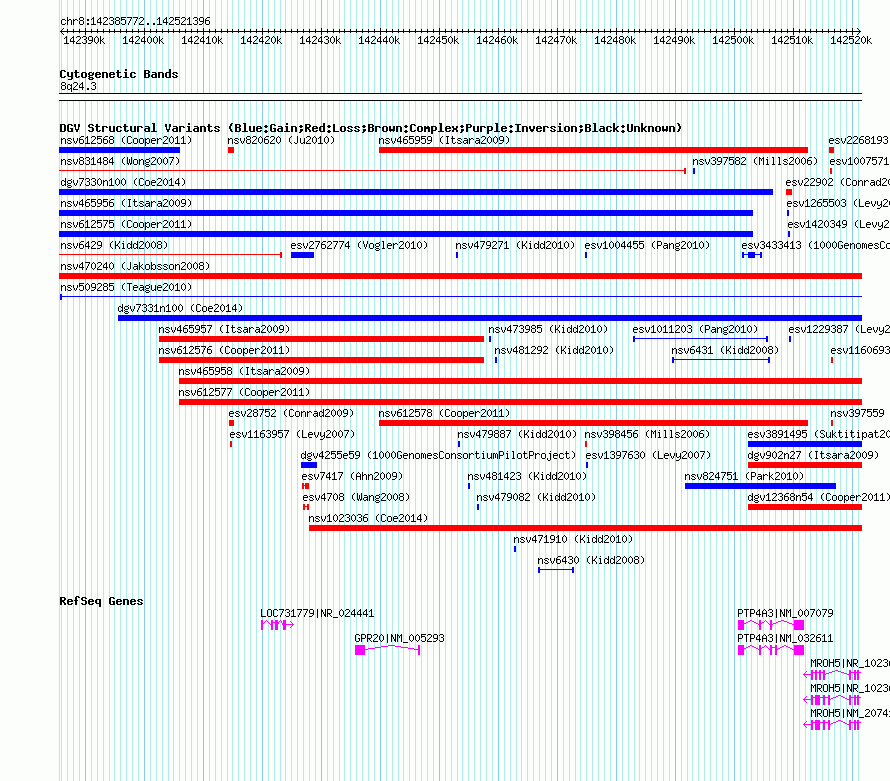The image size is (890, 781).
Task: Click the Cytogenetic Bands track title
Action: (x=119, y=74)
